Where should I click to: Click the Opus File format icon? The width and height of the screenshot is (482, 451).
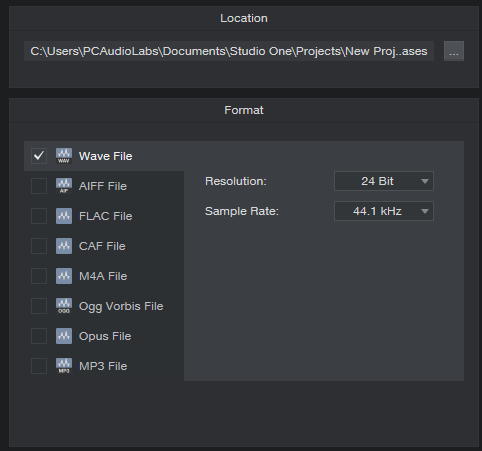[64, 336]
